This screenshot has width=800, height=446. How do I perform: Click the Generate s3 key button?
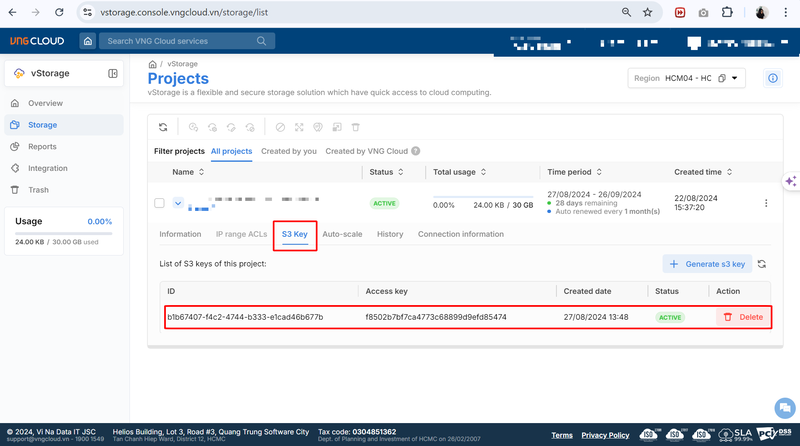[x=706, y=264]
